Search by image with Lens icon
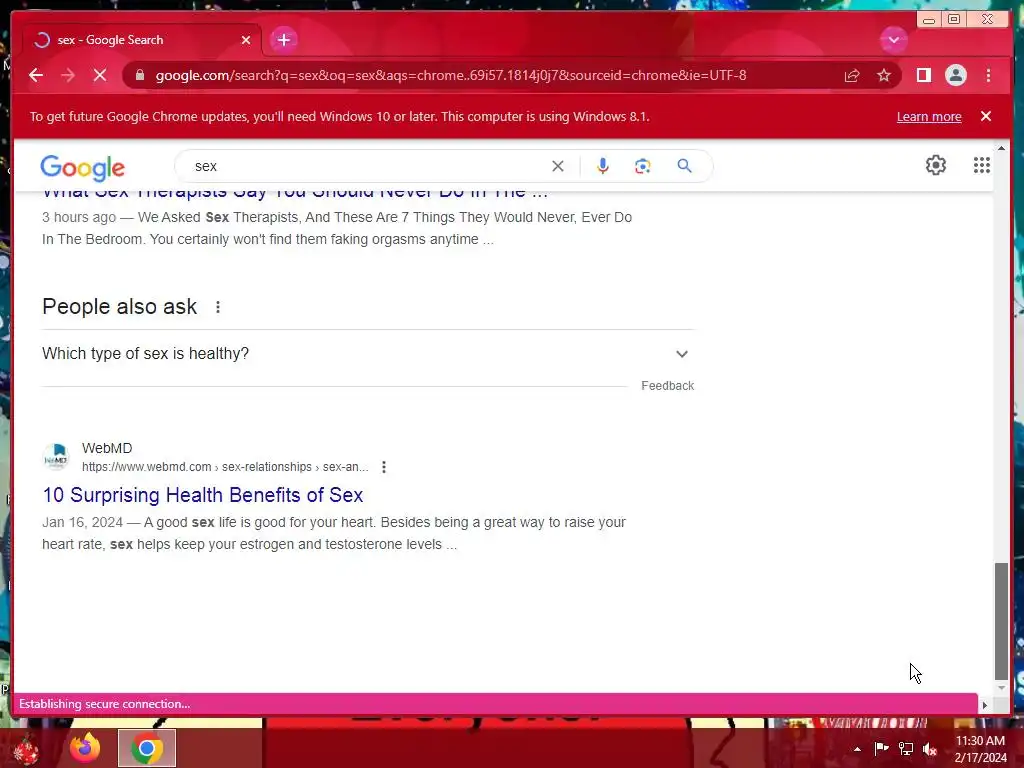 click(x=643, y=166)
